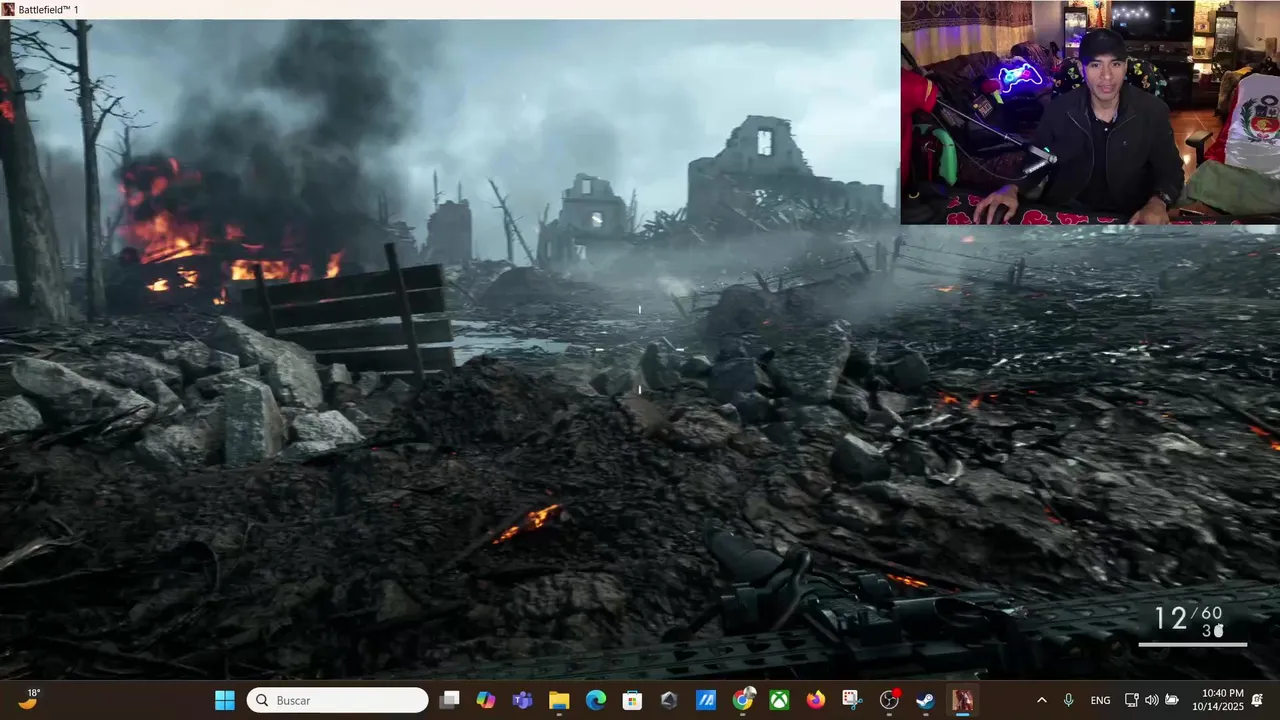Screen dimensions: 1280x720
Task: Launch Firefox from the taskbar
Action: click(816, 700)
